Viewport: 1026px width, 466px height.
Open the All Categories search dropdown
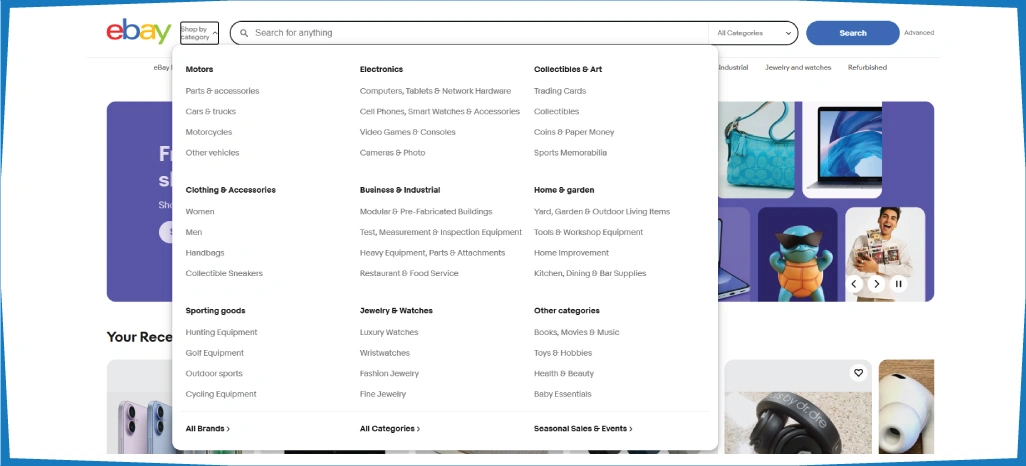pos(755,33)
